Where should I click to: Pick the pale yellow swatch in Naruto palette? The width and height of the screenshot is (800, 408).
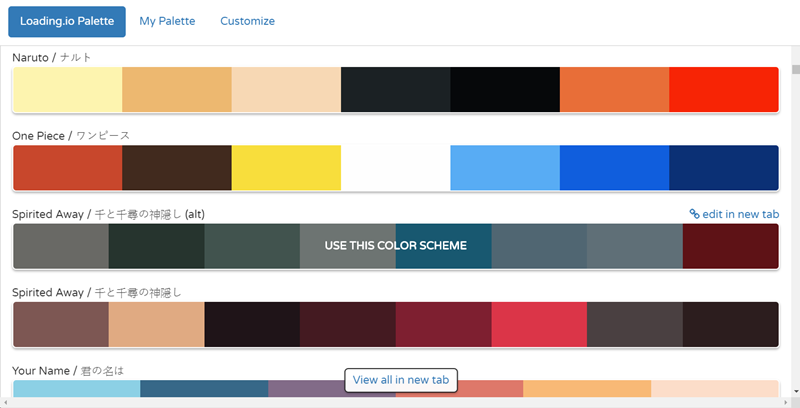point(67,90)
